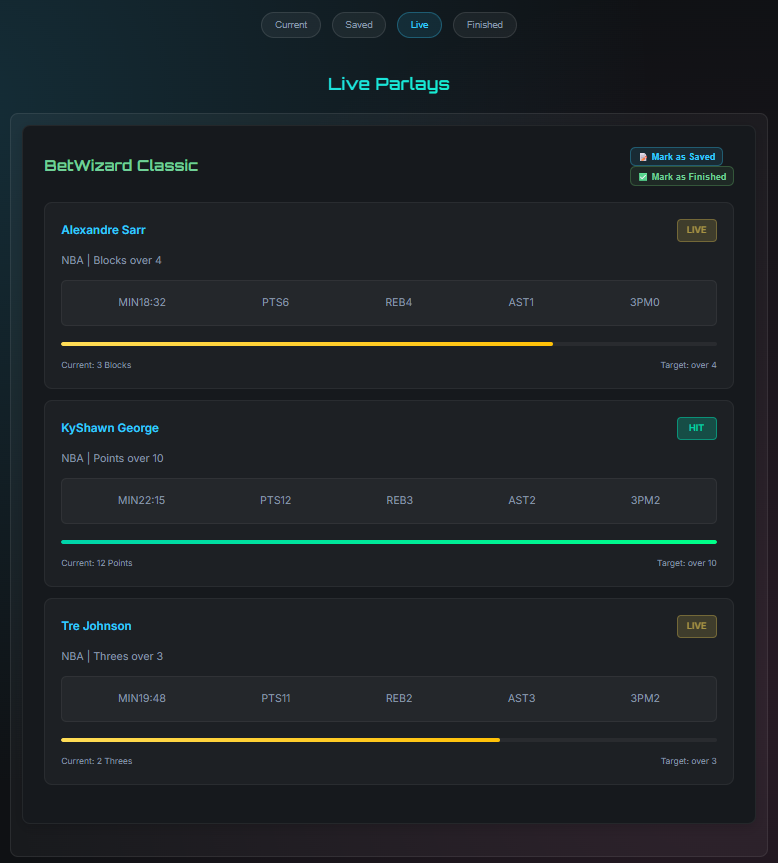
Task: Click the MIN22:15 stat for KyShawn George
Action: (x=143, y=500)
